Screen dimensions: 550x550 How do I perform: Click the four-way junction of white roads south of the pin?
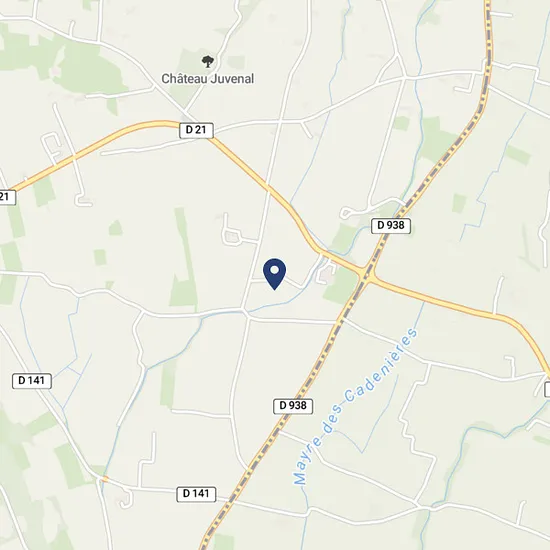click(246, 313)
